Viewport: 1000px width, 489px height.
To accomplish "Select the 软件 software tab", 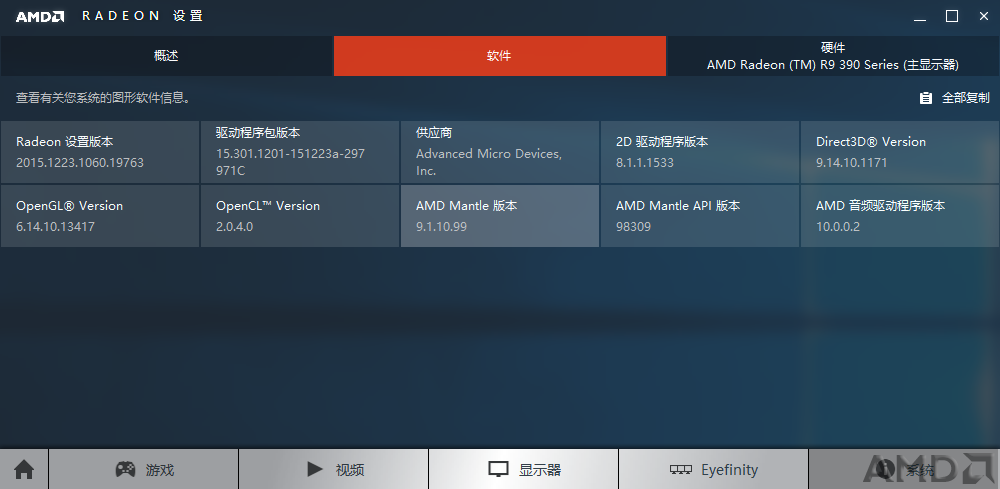I will pyautogui.click(x=499, y=56).
